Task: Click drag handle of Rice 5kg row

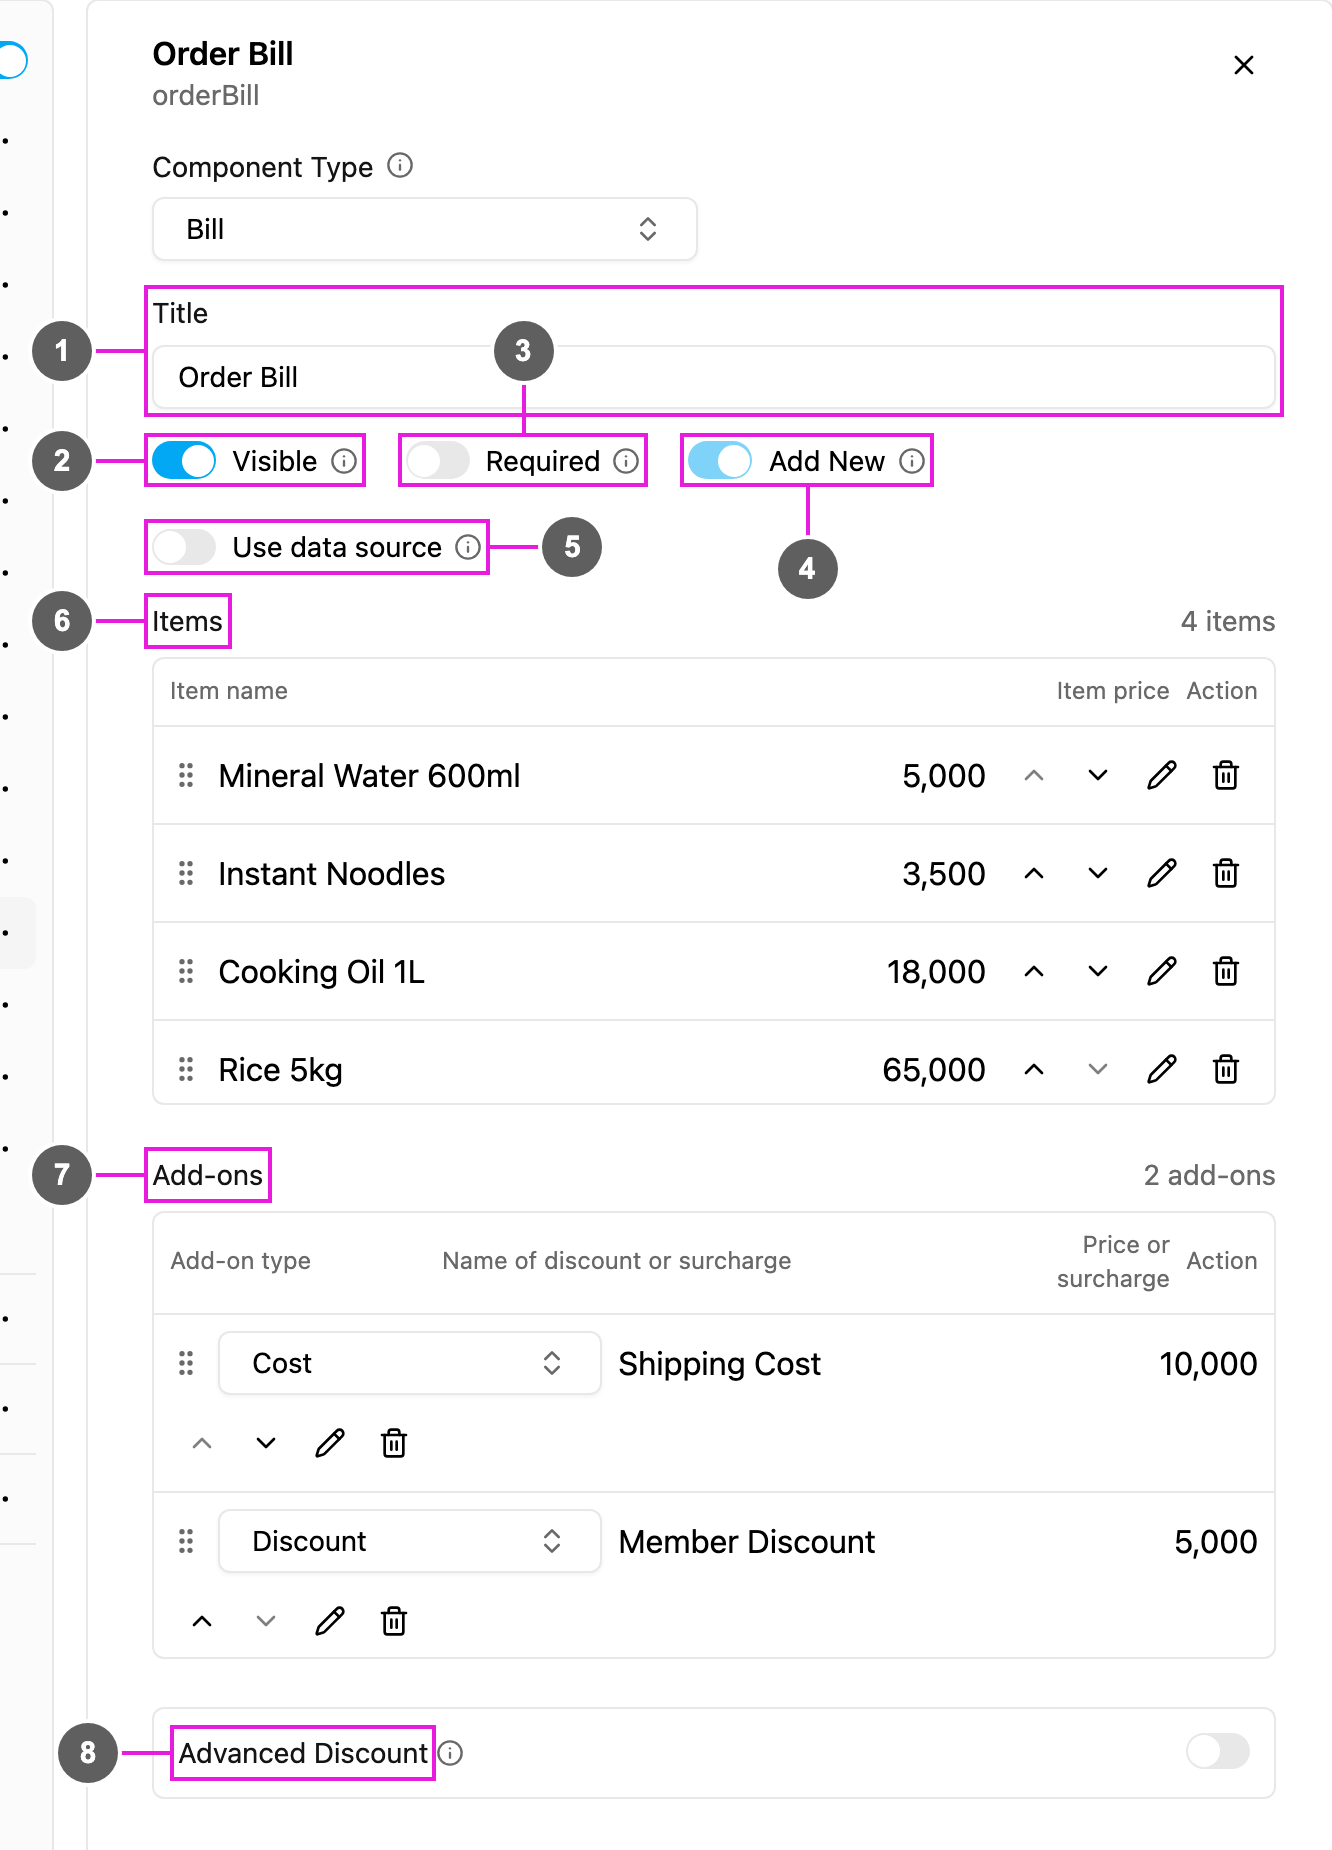Action: 186,1069
